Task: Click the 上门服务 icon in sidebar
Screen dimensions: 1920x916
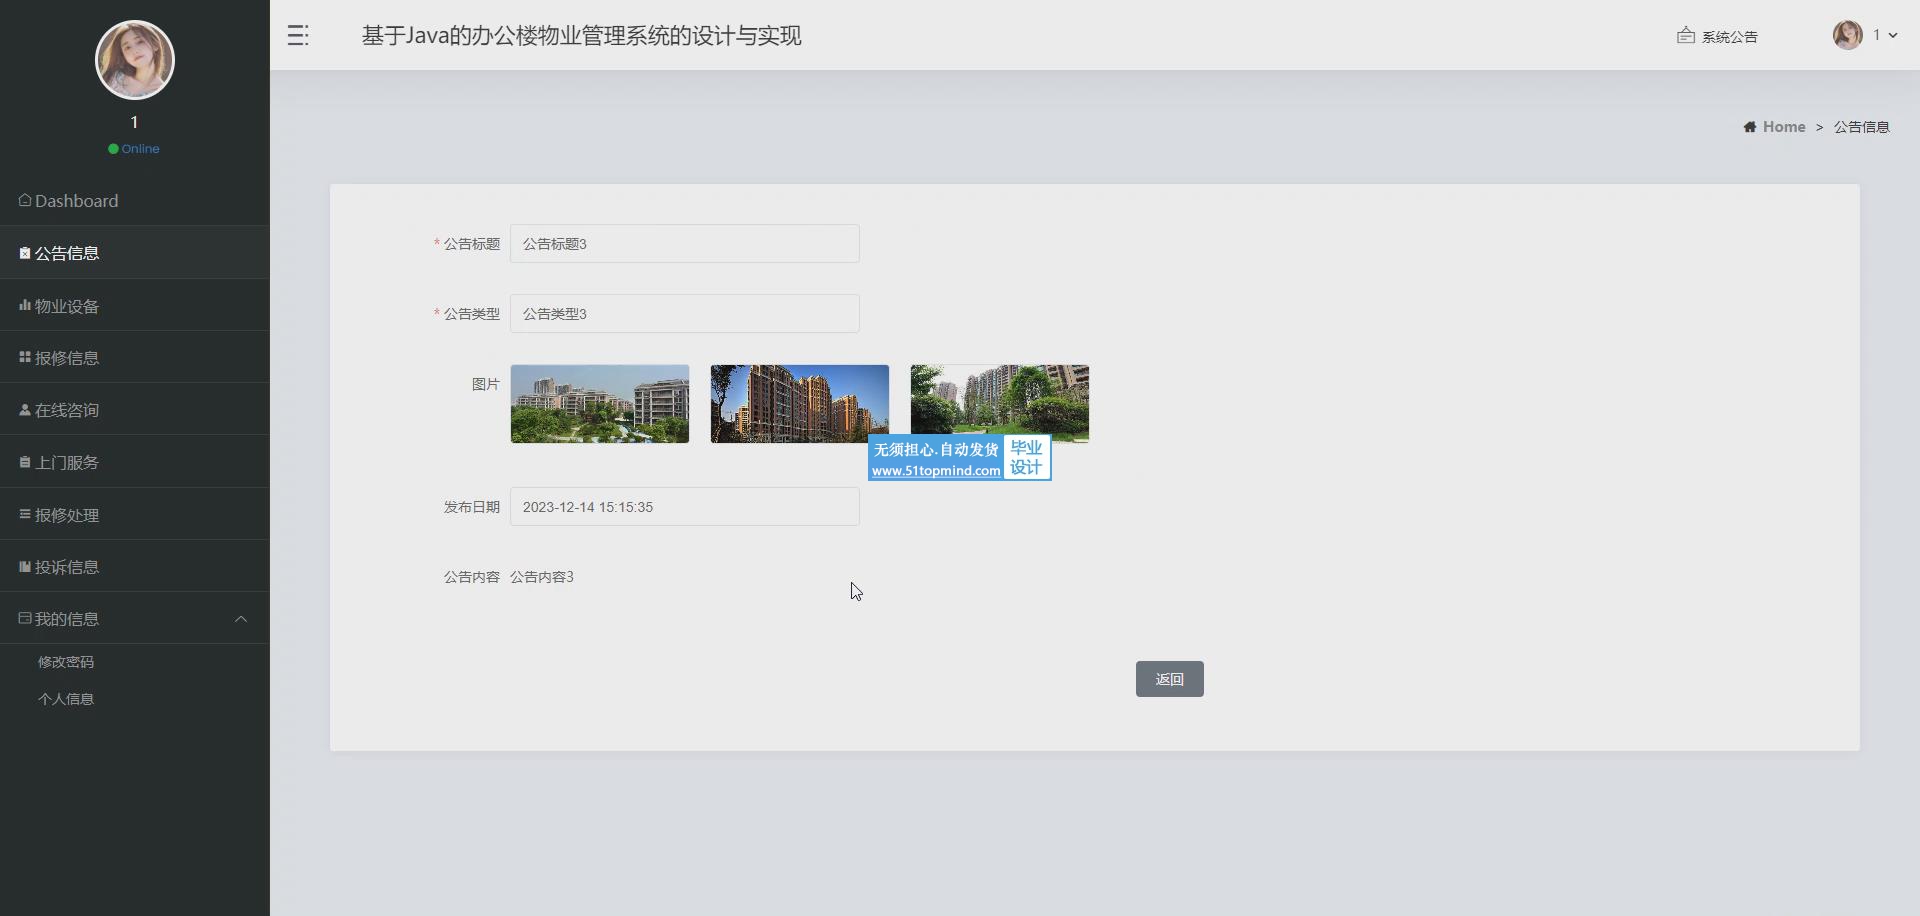Action: coord(25,462)
